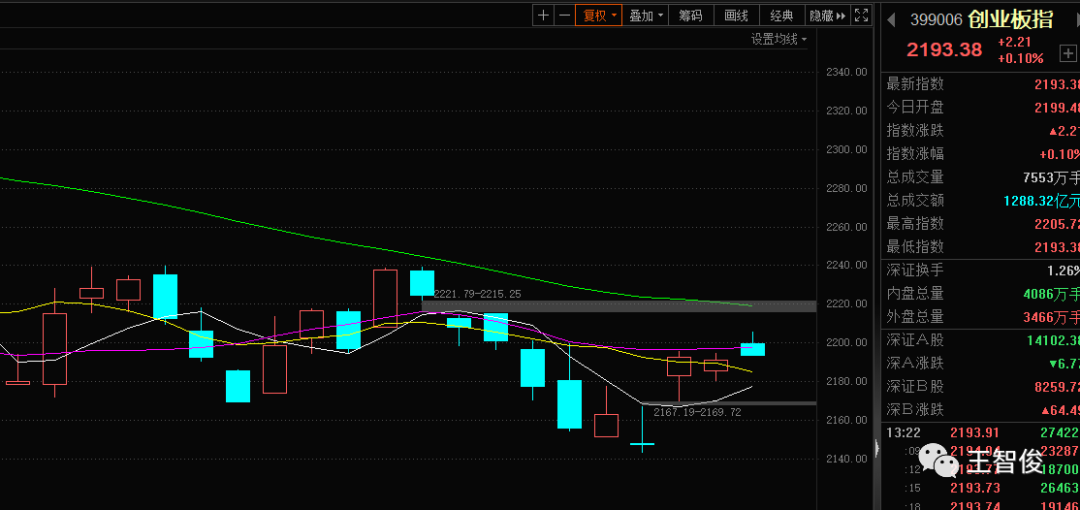
Task: Click the 深证B股 link row
Action: 983,387
